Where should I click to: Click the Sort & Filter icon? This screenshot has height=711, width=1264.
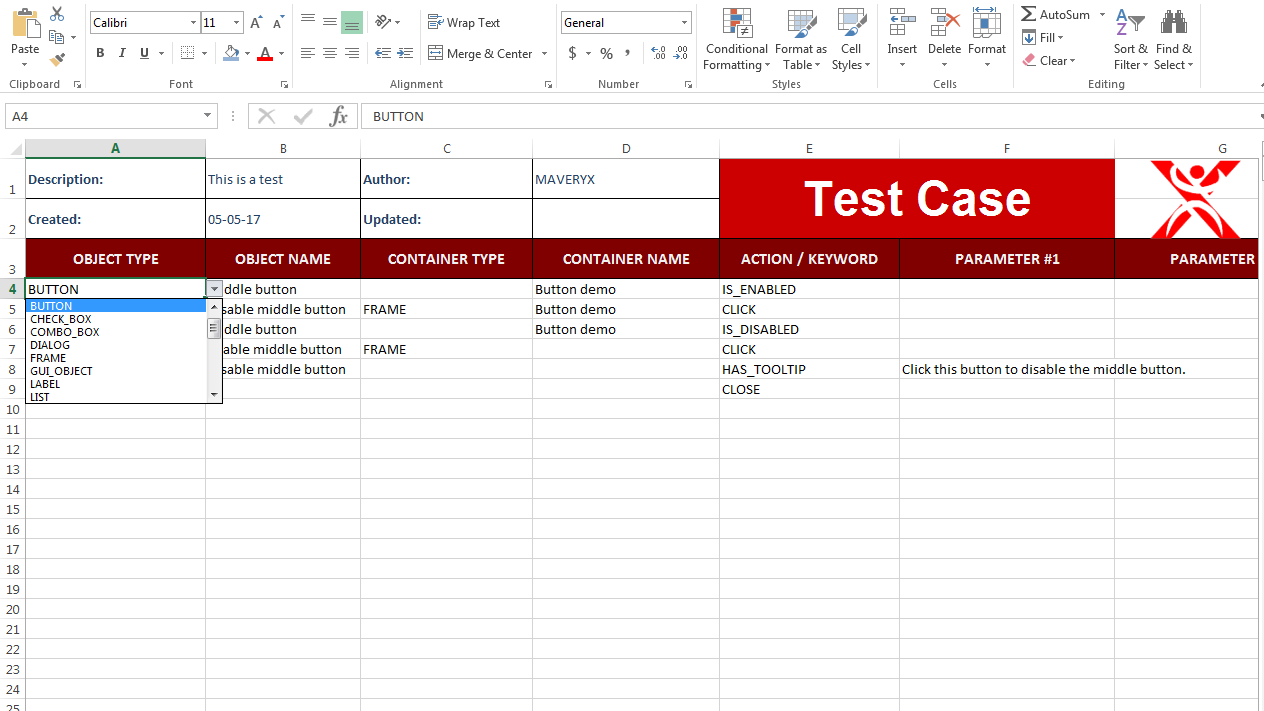(1129, 40)
